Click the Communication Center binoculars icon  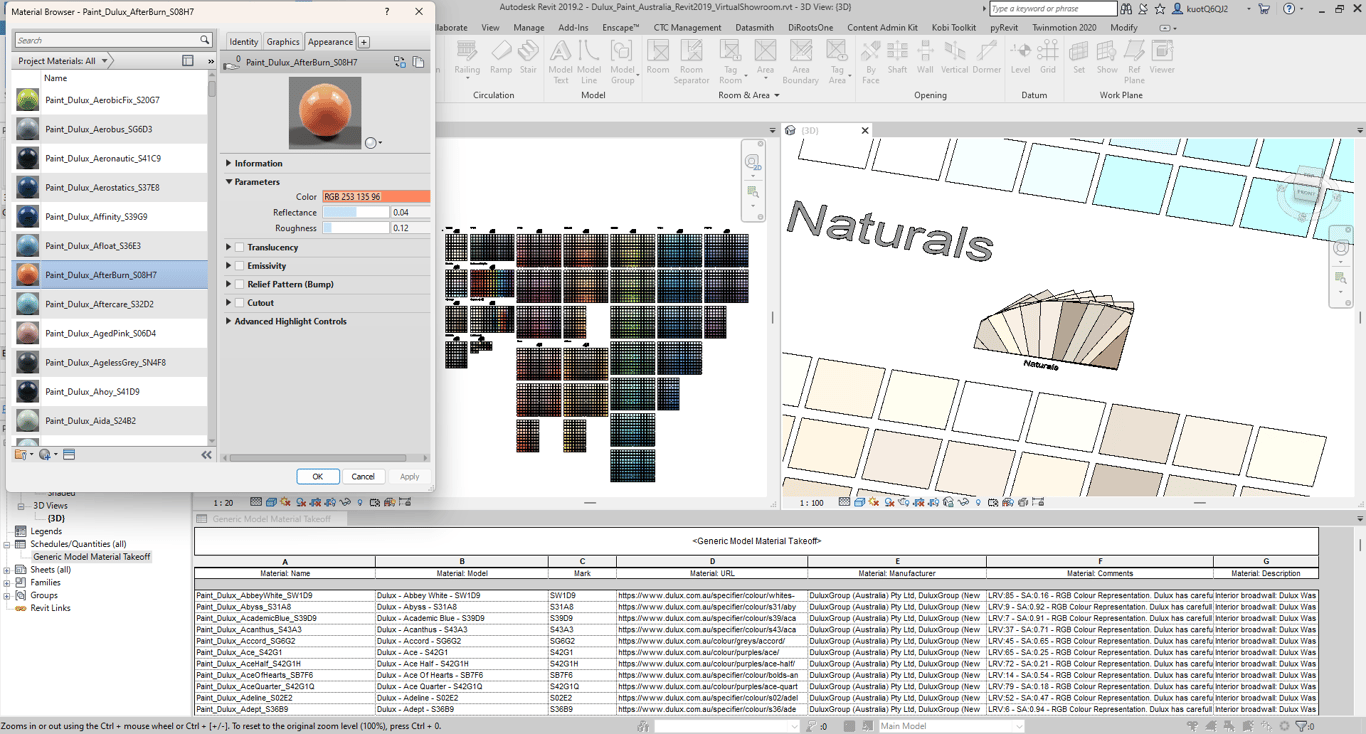1126,9
